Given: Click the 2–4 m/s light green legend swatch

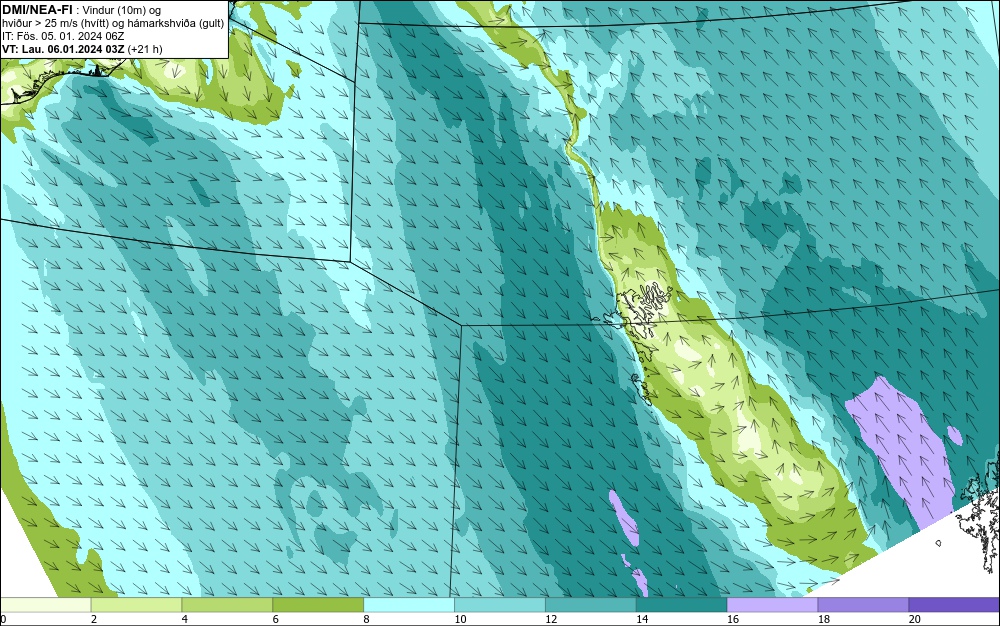Looking at the screenshot, I should click(136, 604).
